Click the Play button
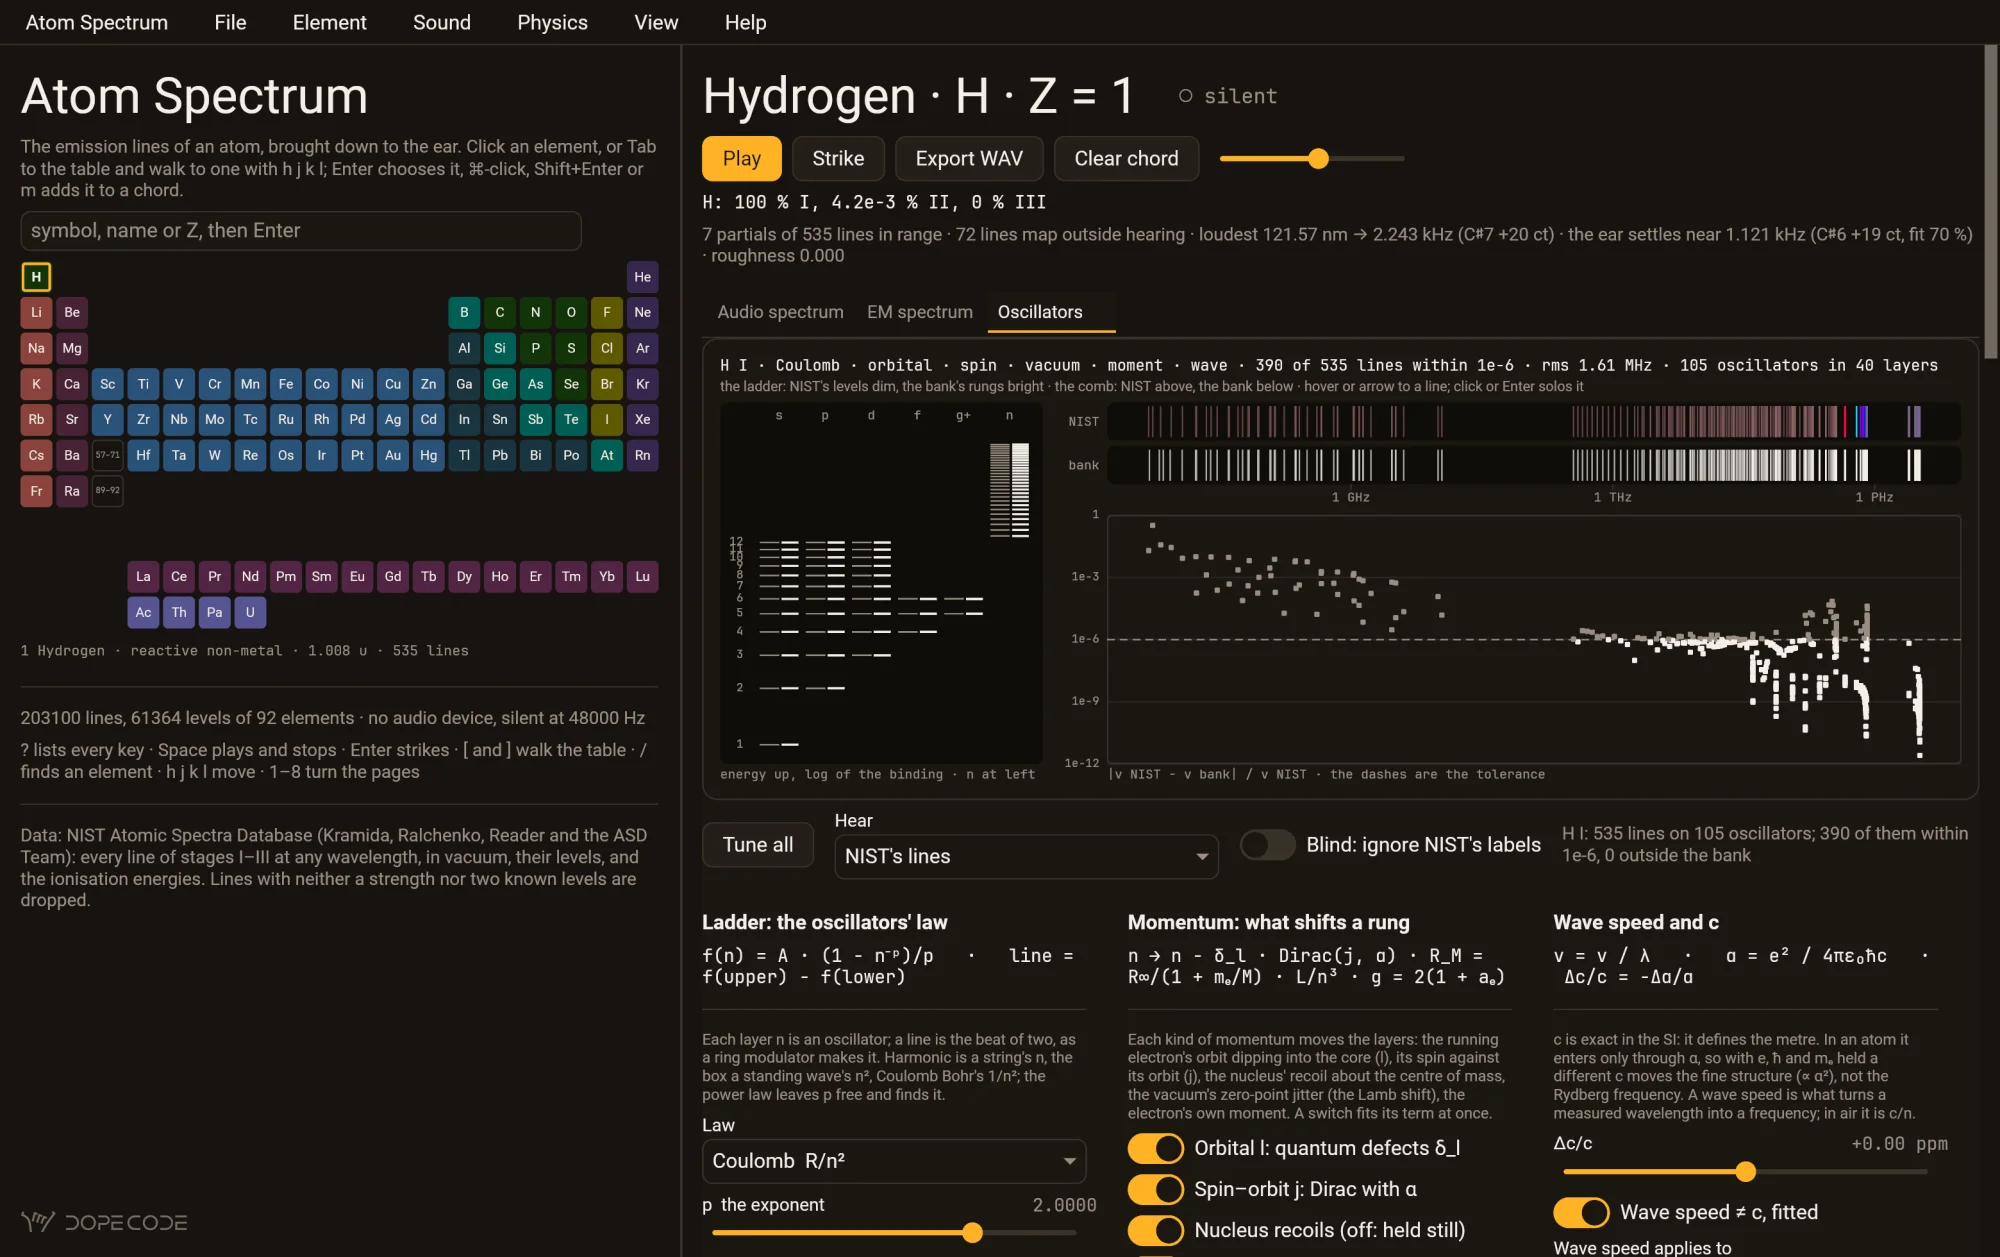The image size is (2000, 1257). pos(742,159)
